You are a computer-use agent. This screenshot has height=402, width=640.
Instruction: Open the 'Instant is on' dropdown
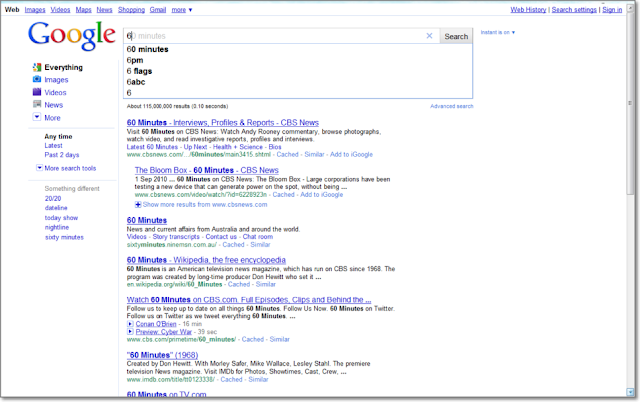click(498, 32)
